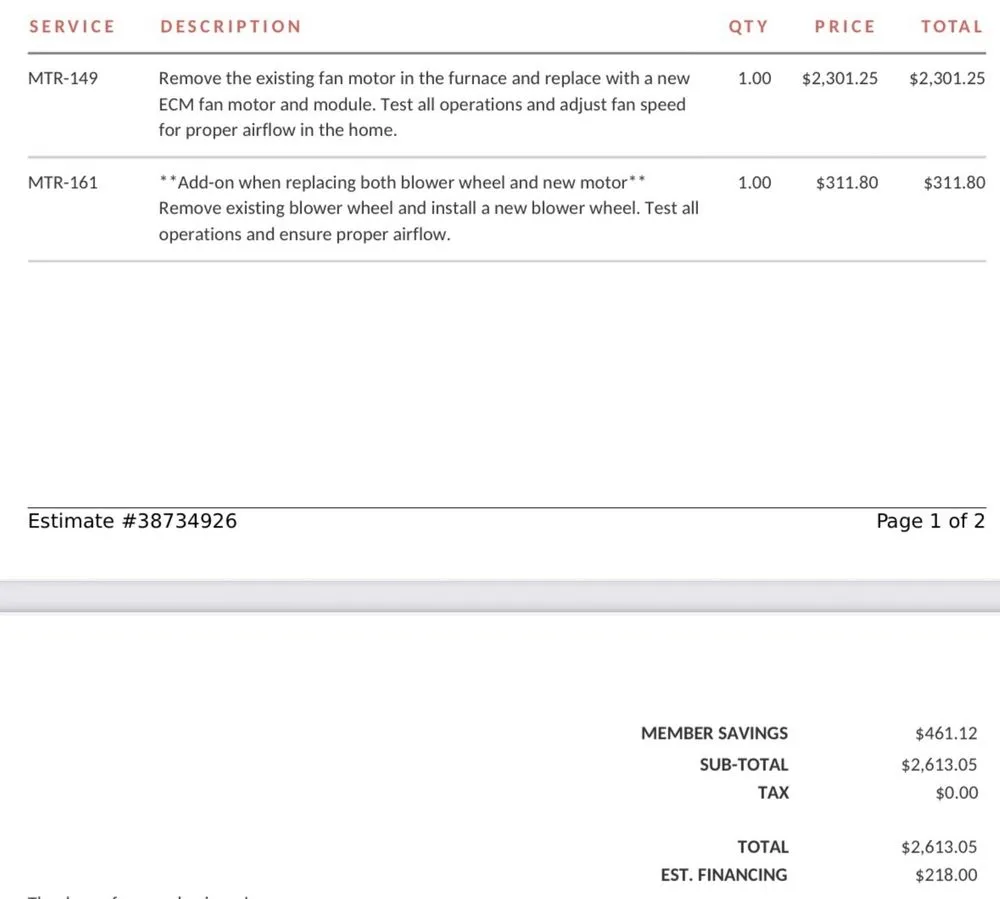Click the SUB-TOTAL amount $2,613.05
This screenshot has width=1000, height=899.
click(939, 764)
